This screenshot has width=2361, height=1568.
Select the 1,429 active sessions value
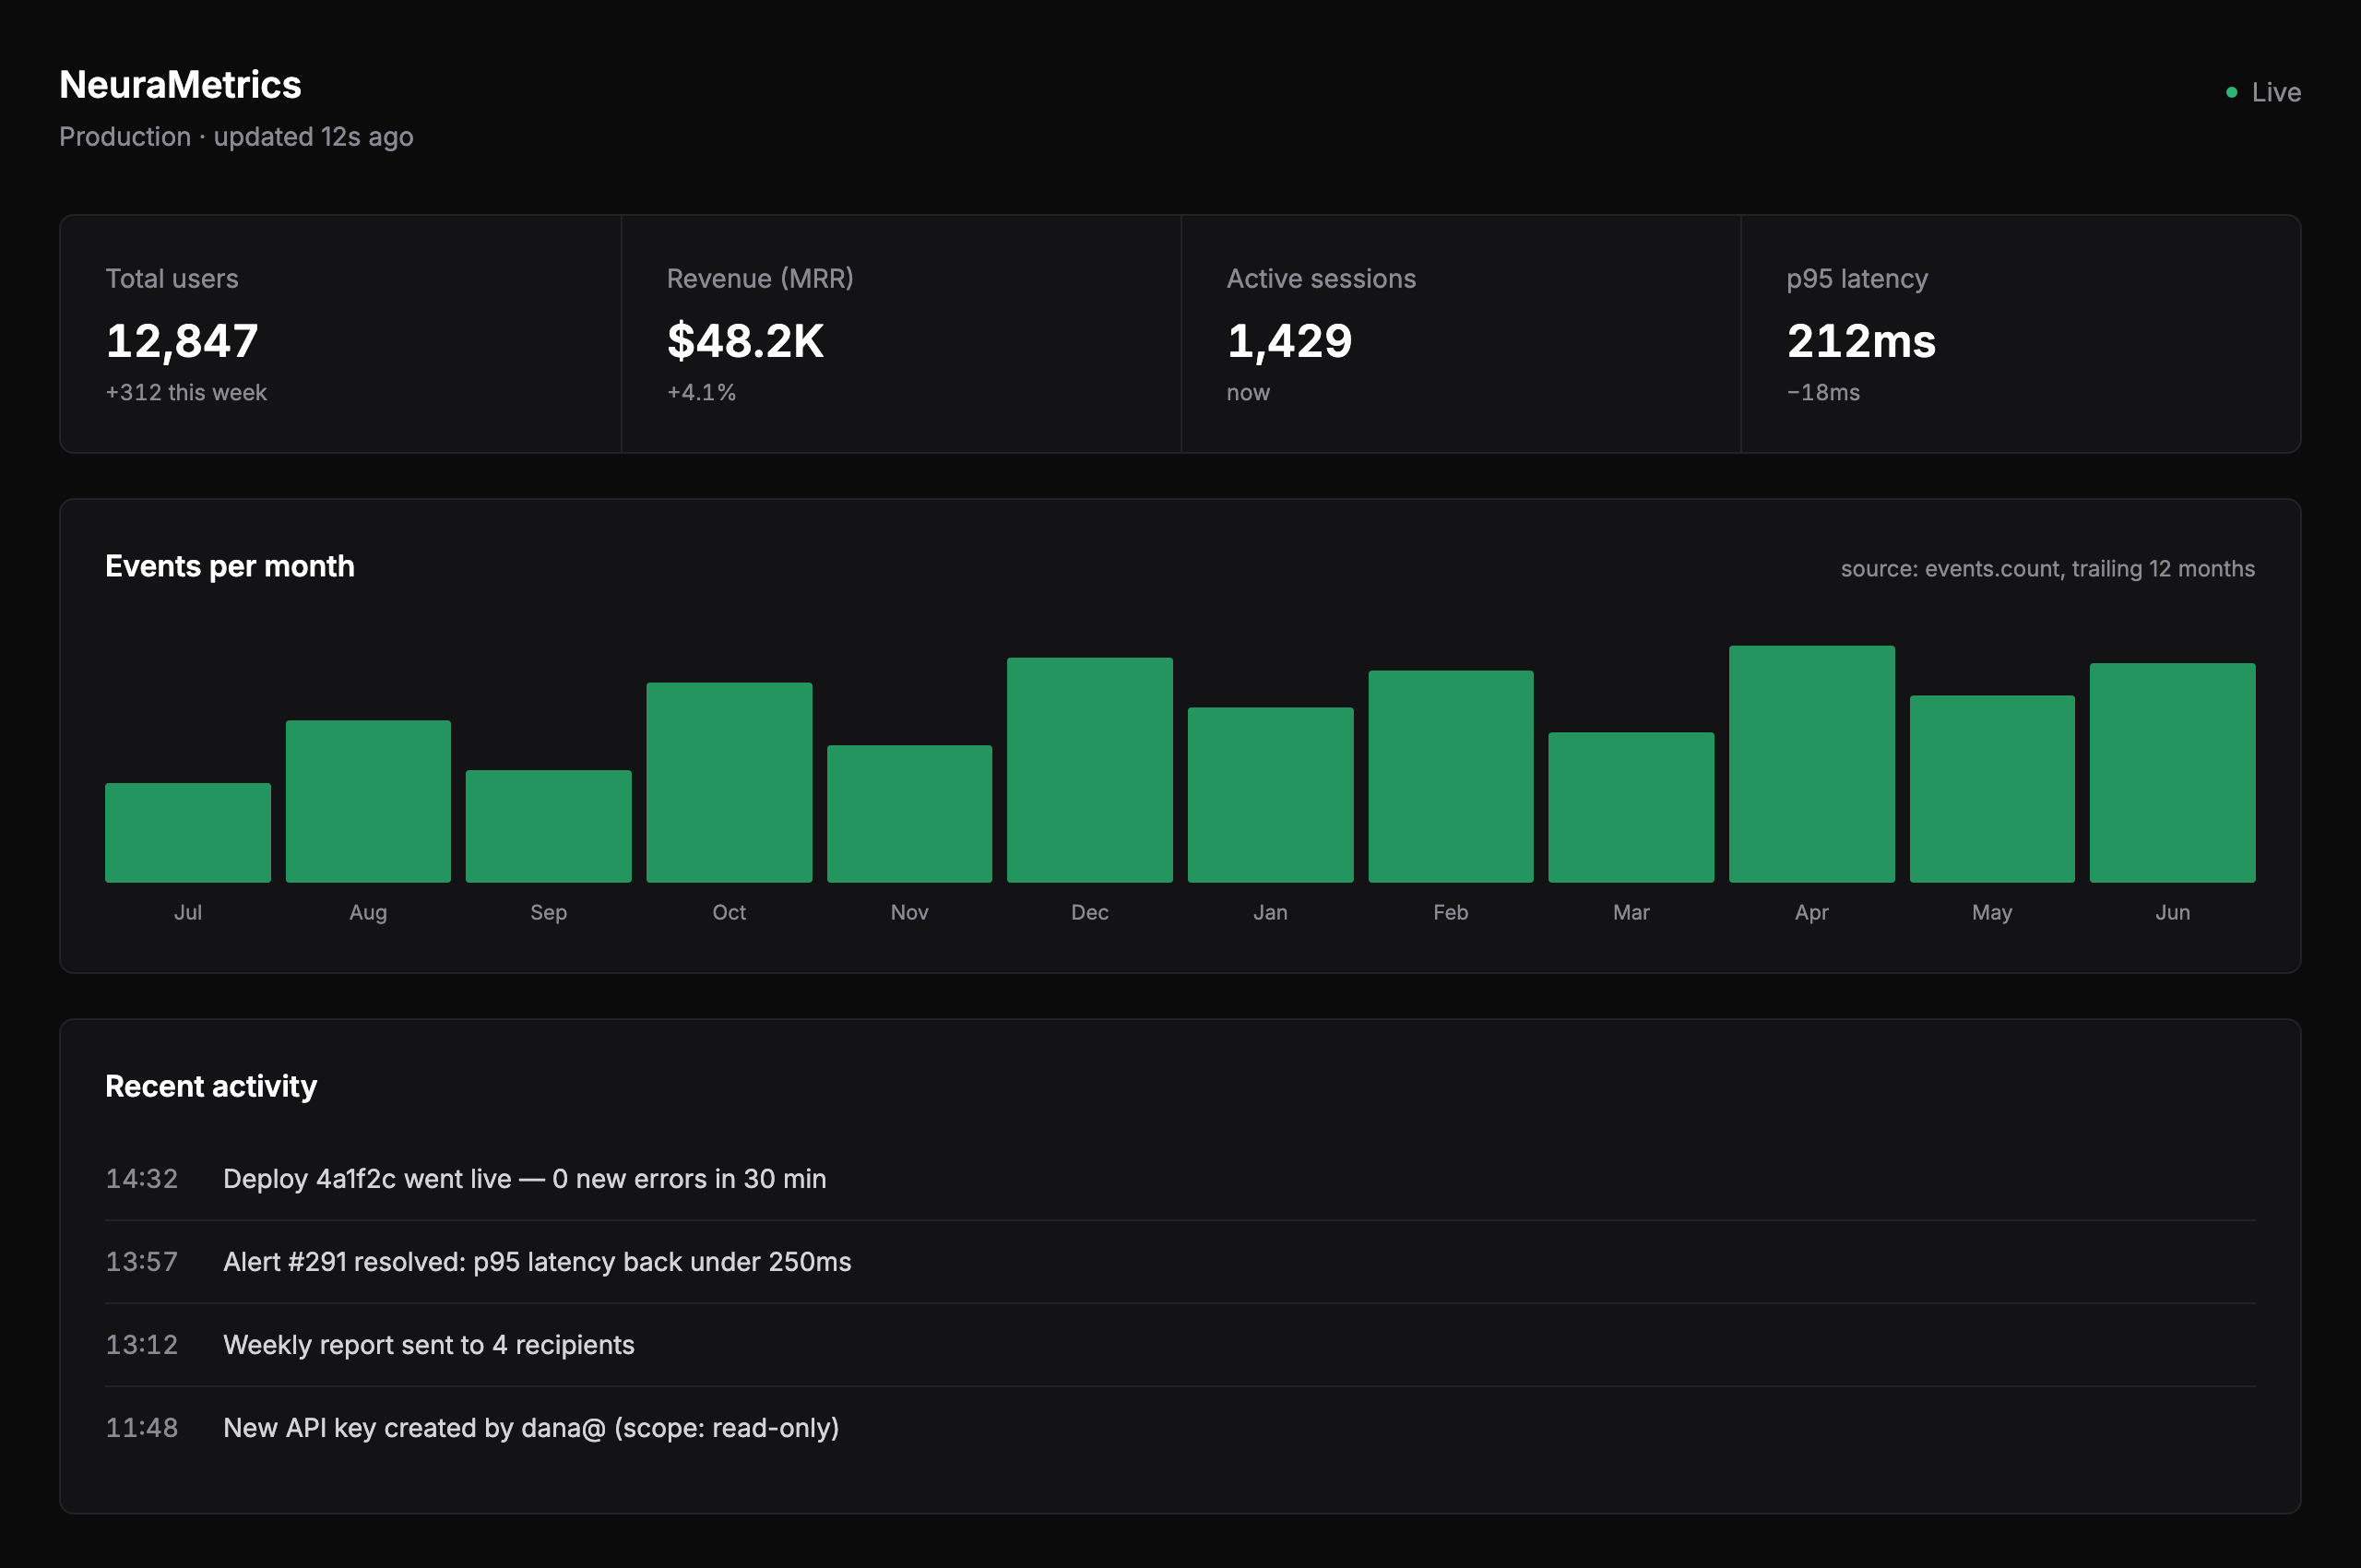coord(1289,341)
